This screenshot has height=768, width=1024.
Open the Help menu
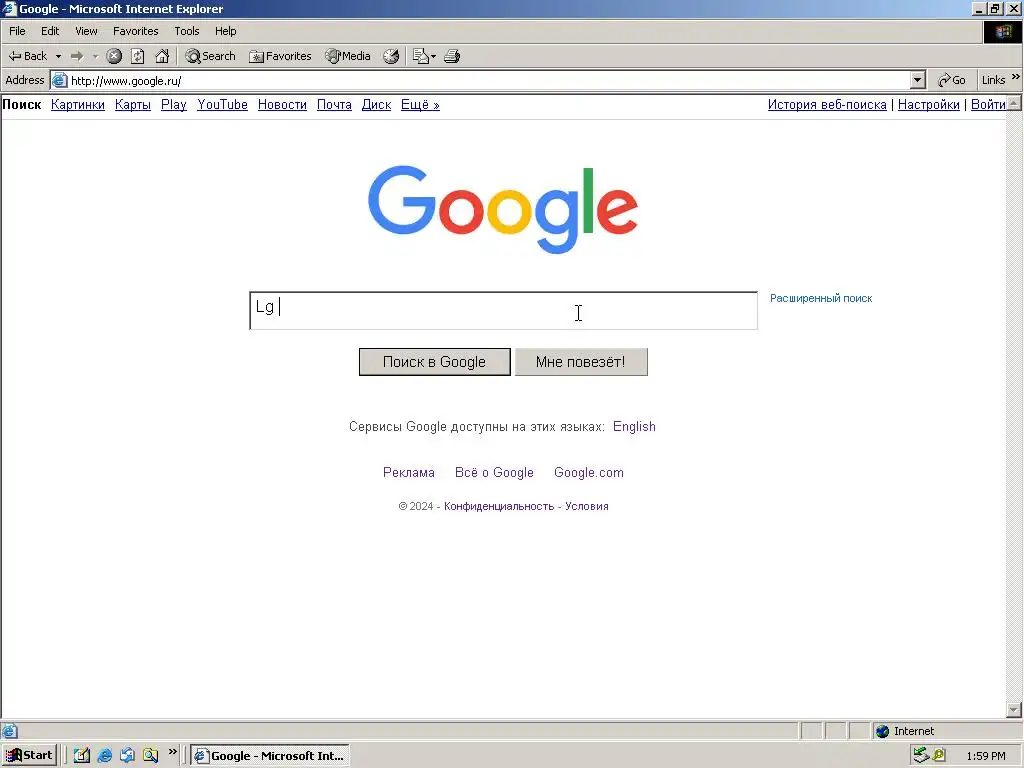click(225, 31)
